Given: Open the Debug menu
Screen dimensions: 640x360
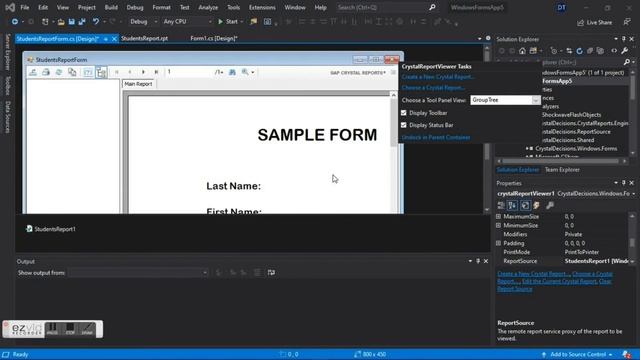Looking at the screenshot, I should pos(135,7).
